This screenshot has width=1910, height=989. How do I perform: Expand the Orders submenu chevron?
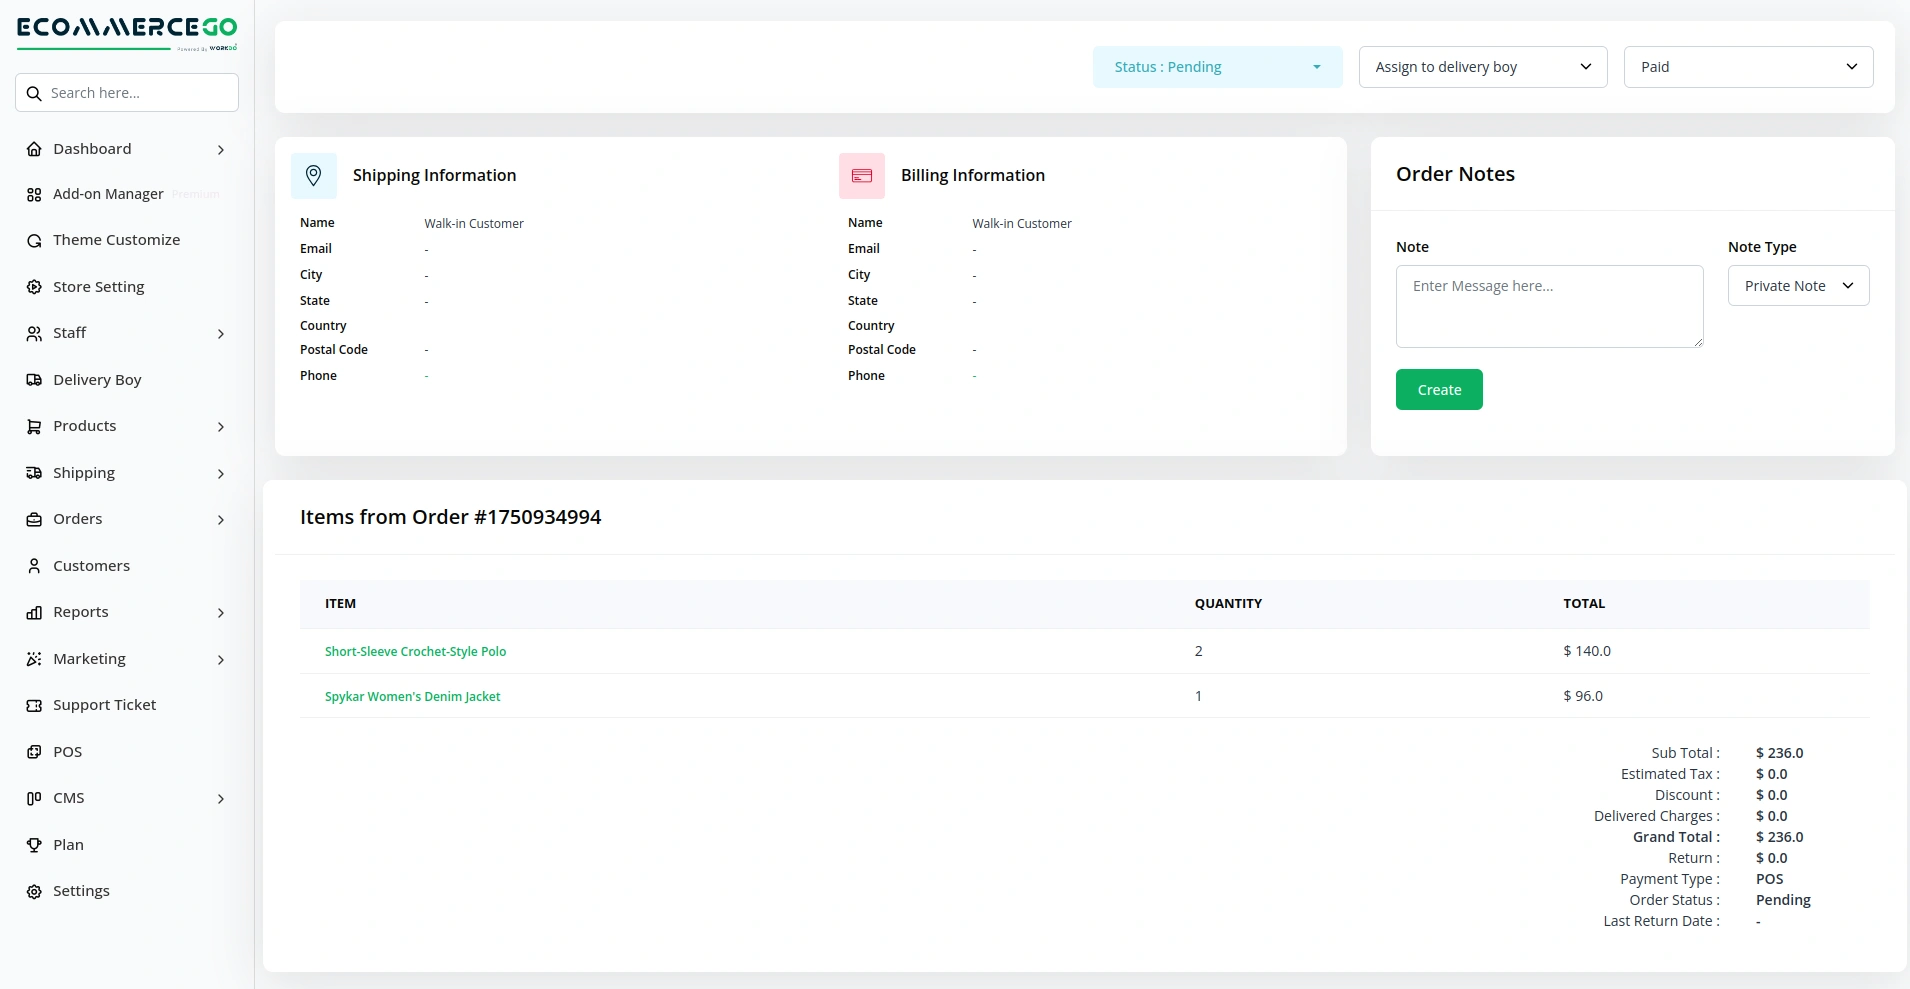point(221,520)
